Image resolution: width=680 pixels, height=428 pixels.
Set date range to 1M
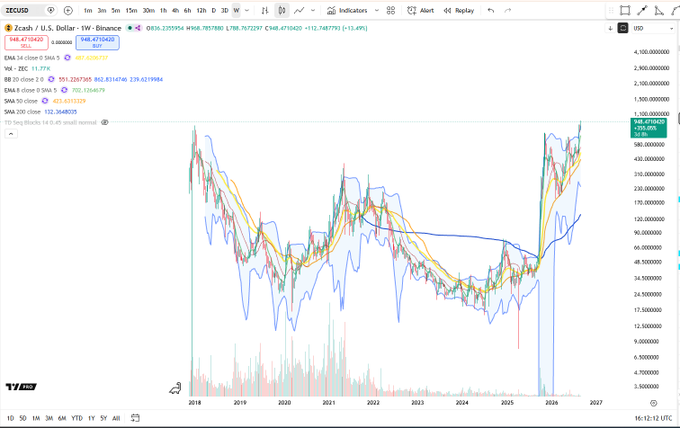pyautogui.click(x=36, y=418)
